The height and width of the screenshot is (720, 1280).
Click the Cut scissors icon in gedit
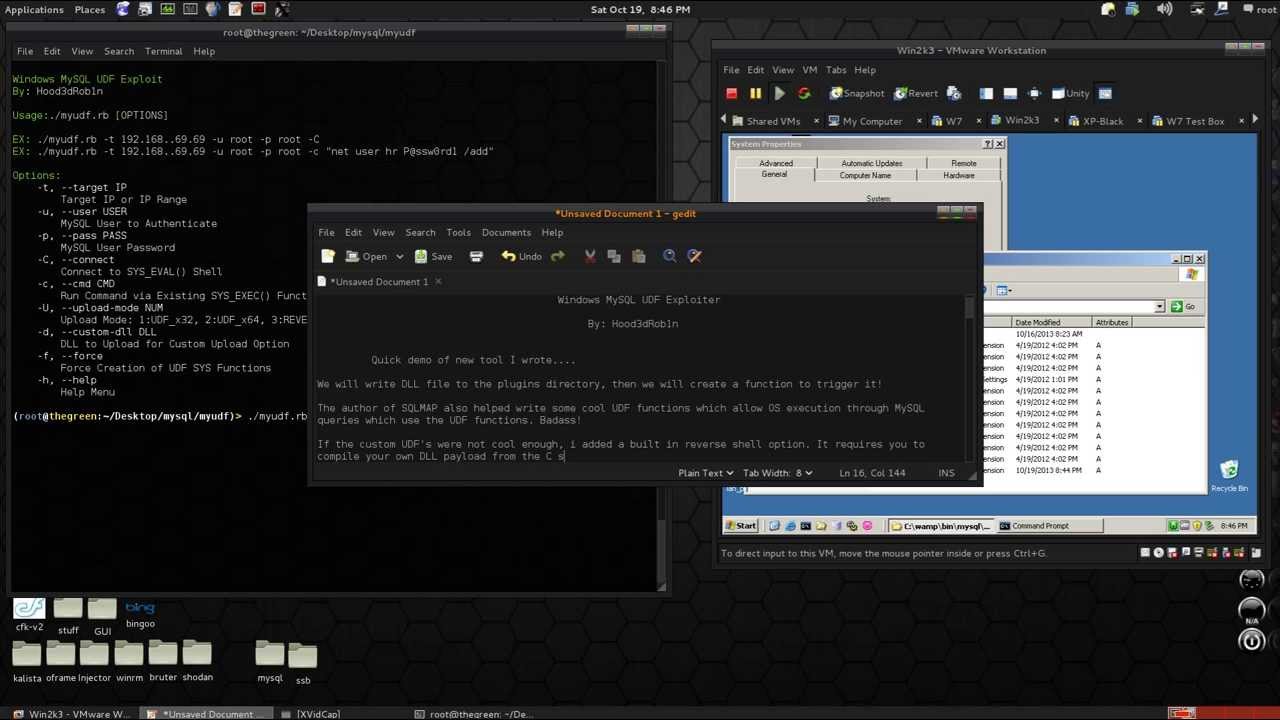pos(590,256)
